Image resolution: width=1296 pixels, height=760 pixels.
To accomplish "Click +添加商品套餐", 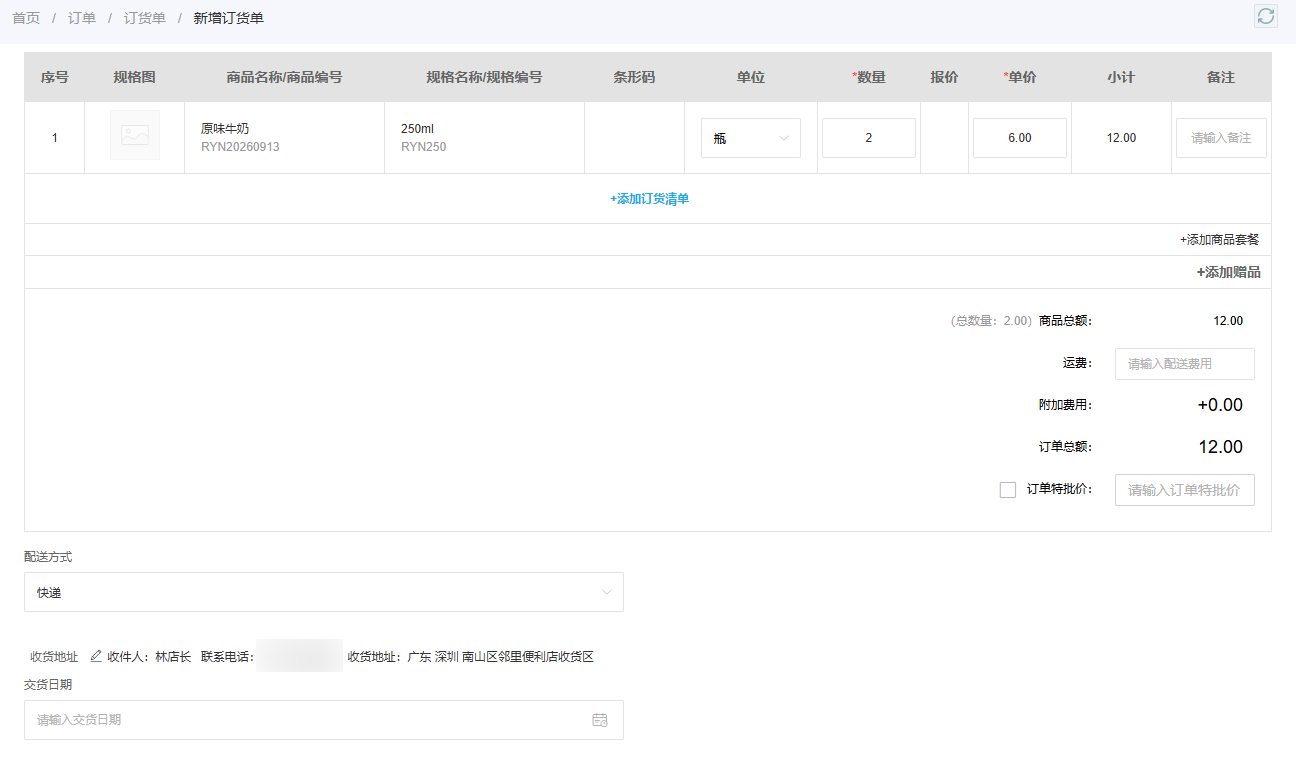I will click(x=1220, y=240).
